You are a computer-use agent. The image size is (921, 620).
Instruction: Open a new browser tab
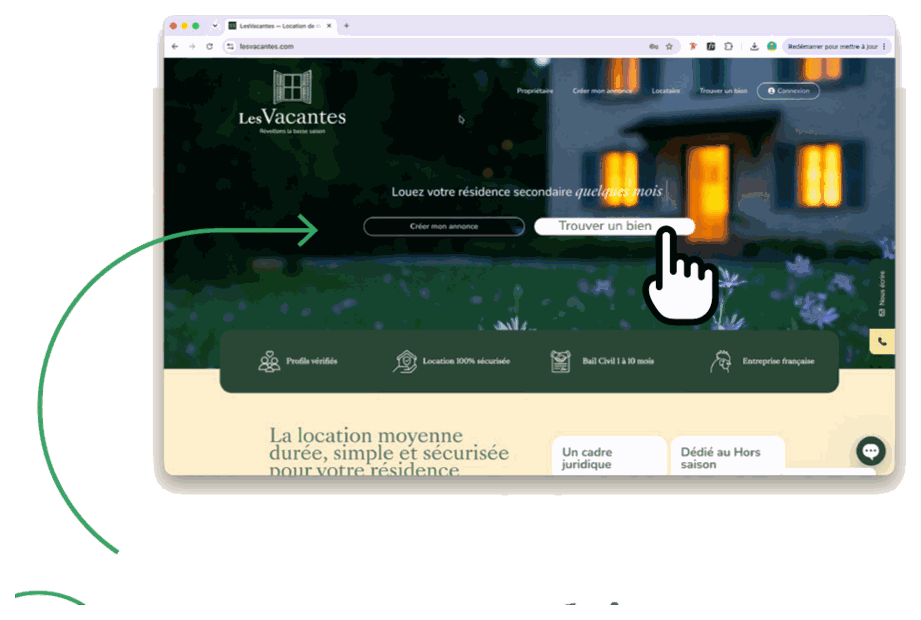pos(347,26)
